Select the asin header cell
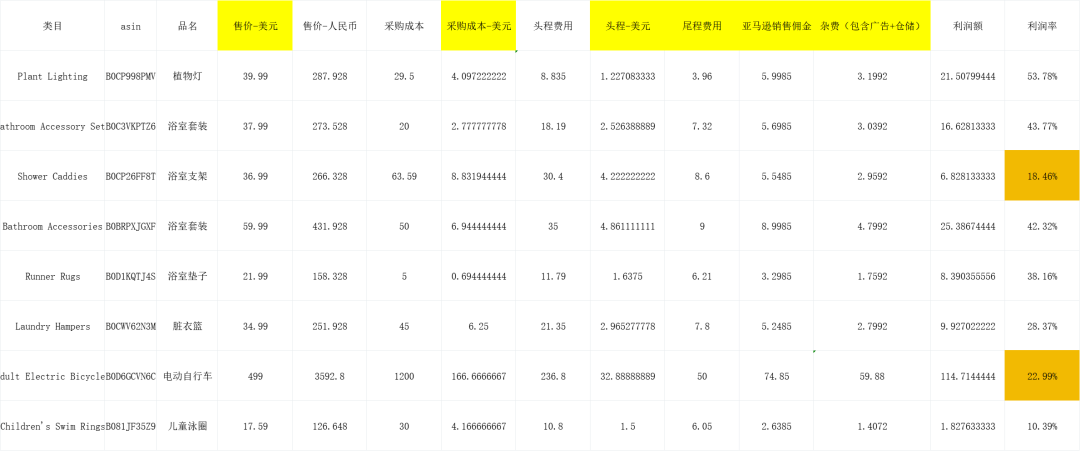 (131, 25)
